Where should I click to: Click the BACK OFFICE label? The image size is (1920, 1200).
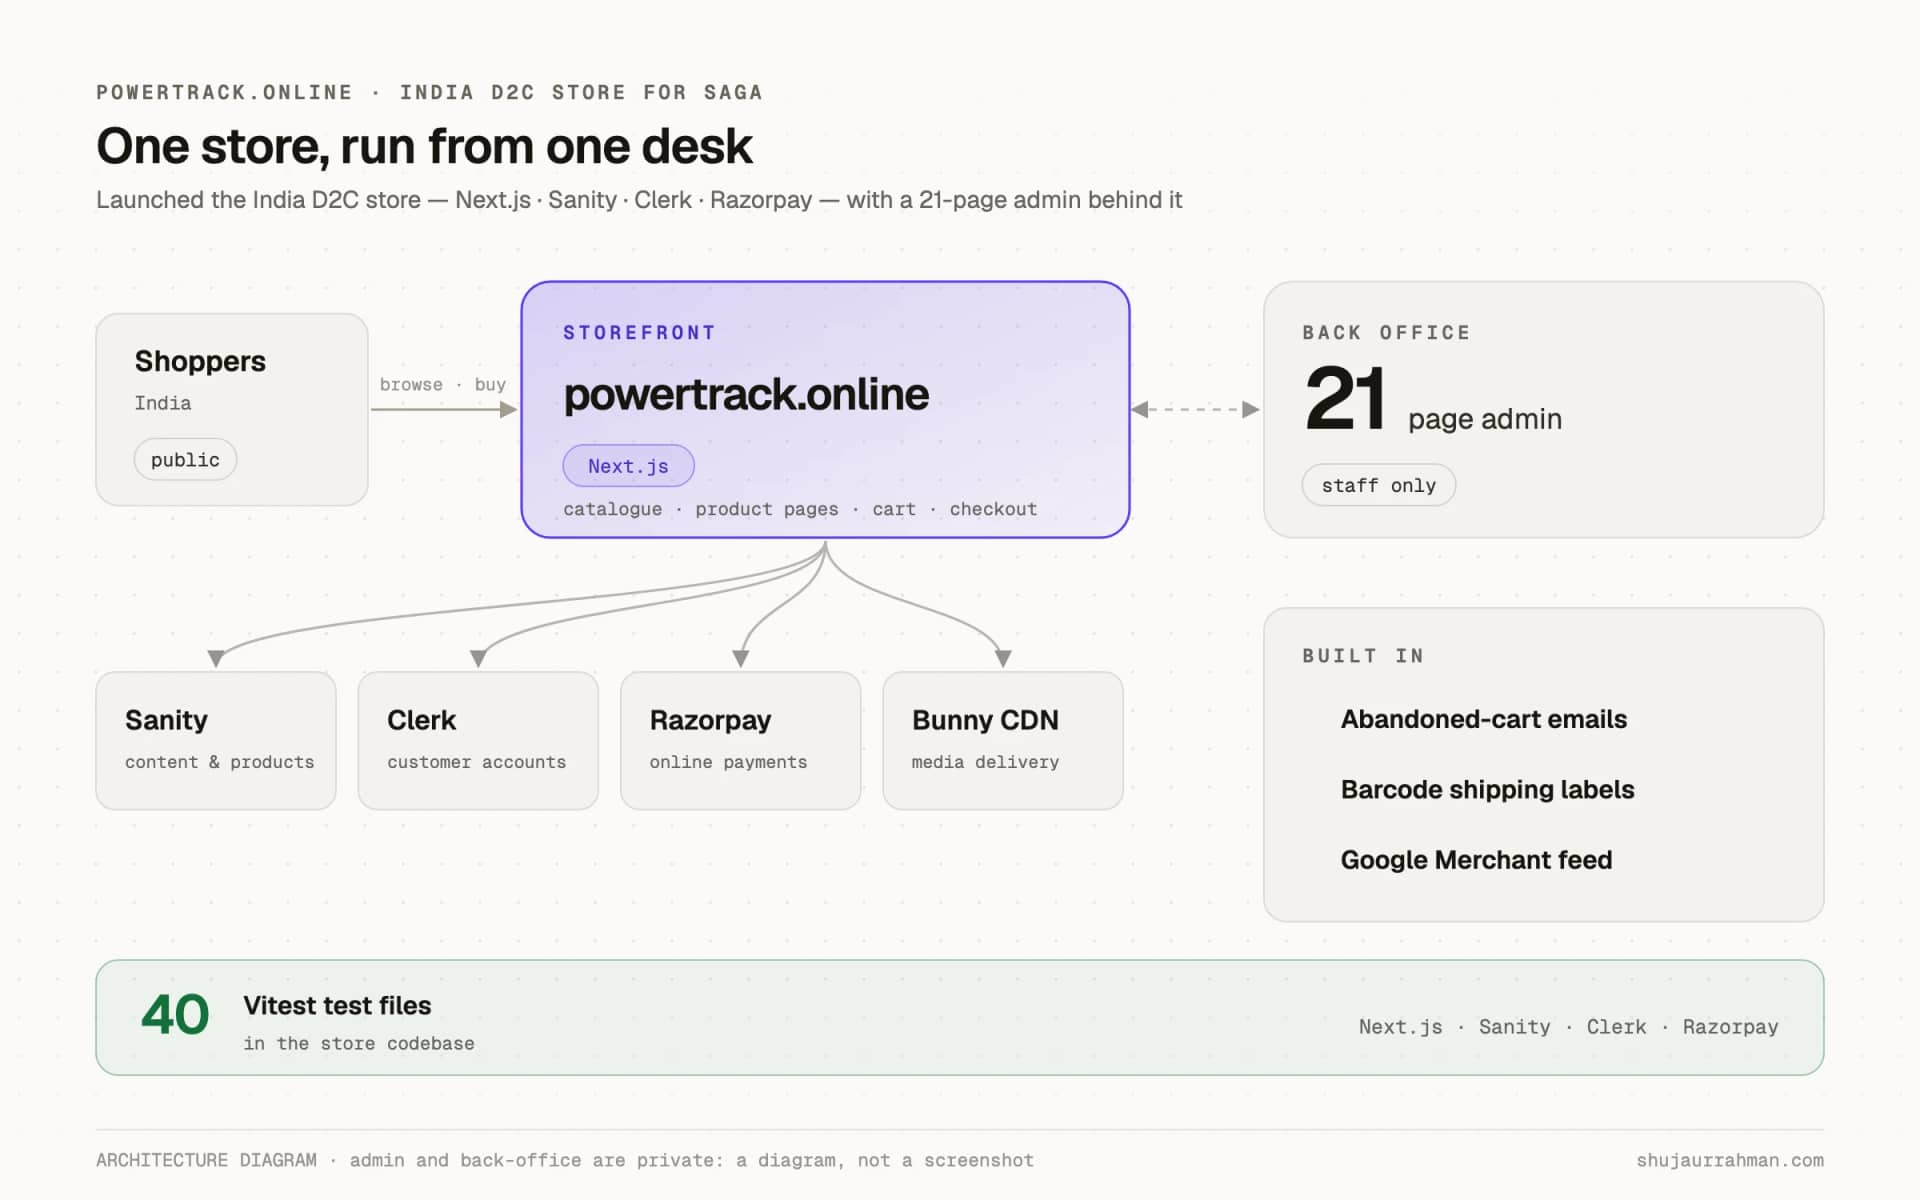coord(1386,333)
